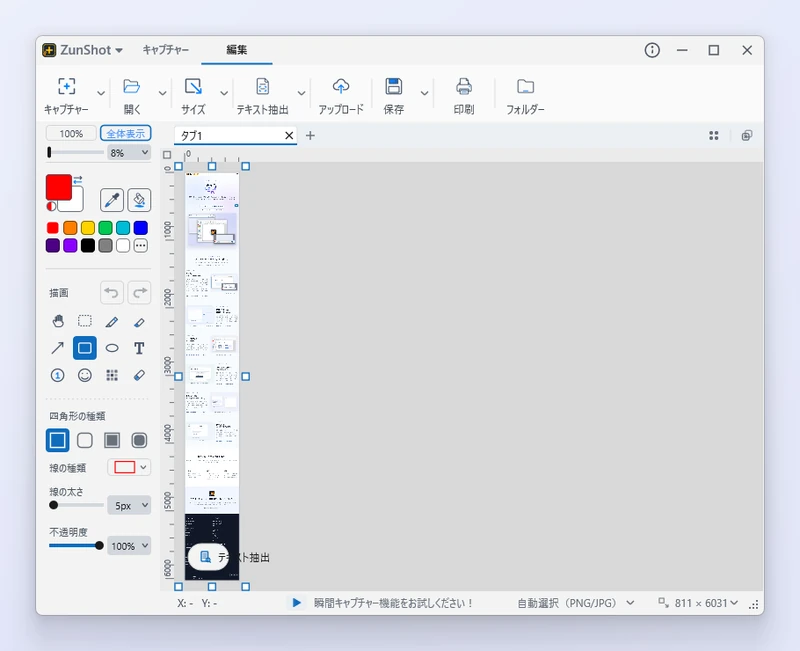Open the 8% zoom level dropdown
800x651 pixels.
[x=129, y=153]
